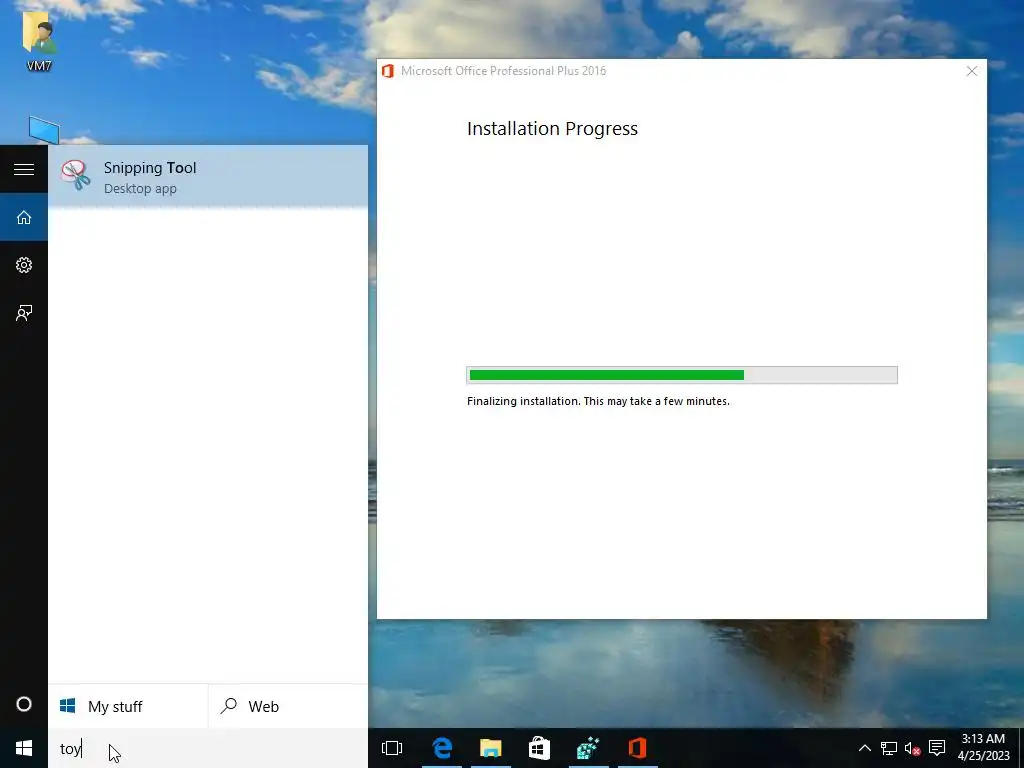This screenshot has height=768, width=1024.
Task: Click the Office logo in installer title bar
Action: (388, 71)
